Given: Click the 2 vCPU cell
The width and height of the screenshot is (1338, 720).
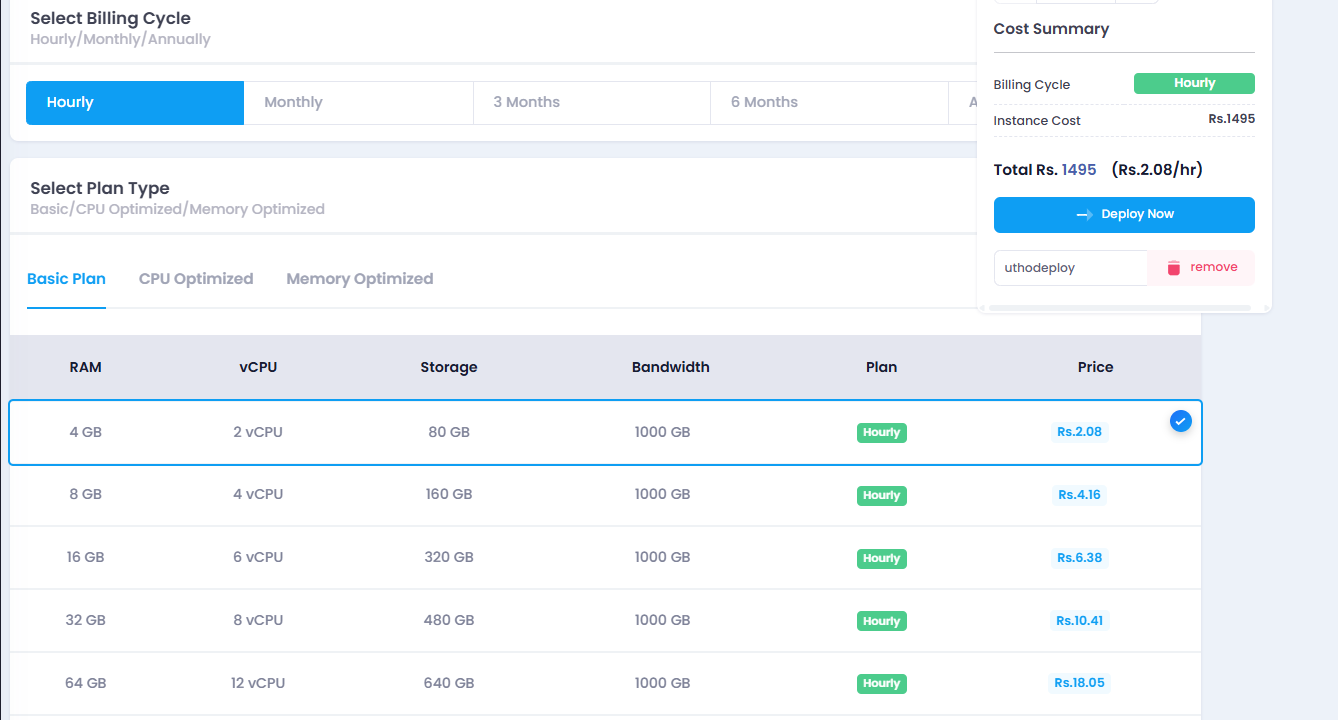Looking at the screenshot, I should 258,433.
